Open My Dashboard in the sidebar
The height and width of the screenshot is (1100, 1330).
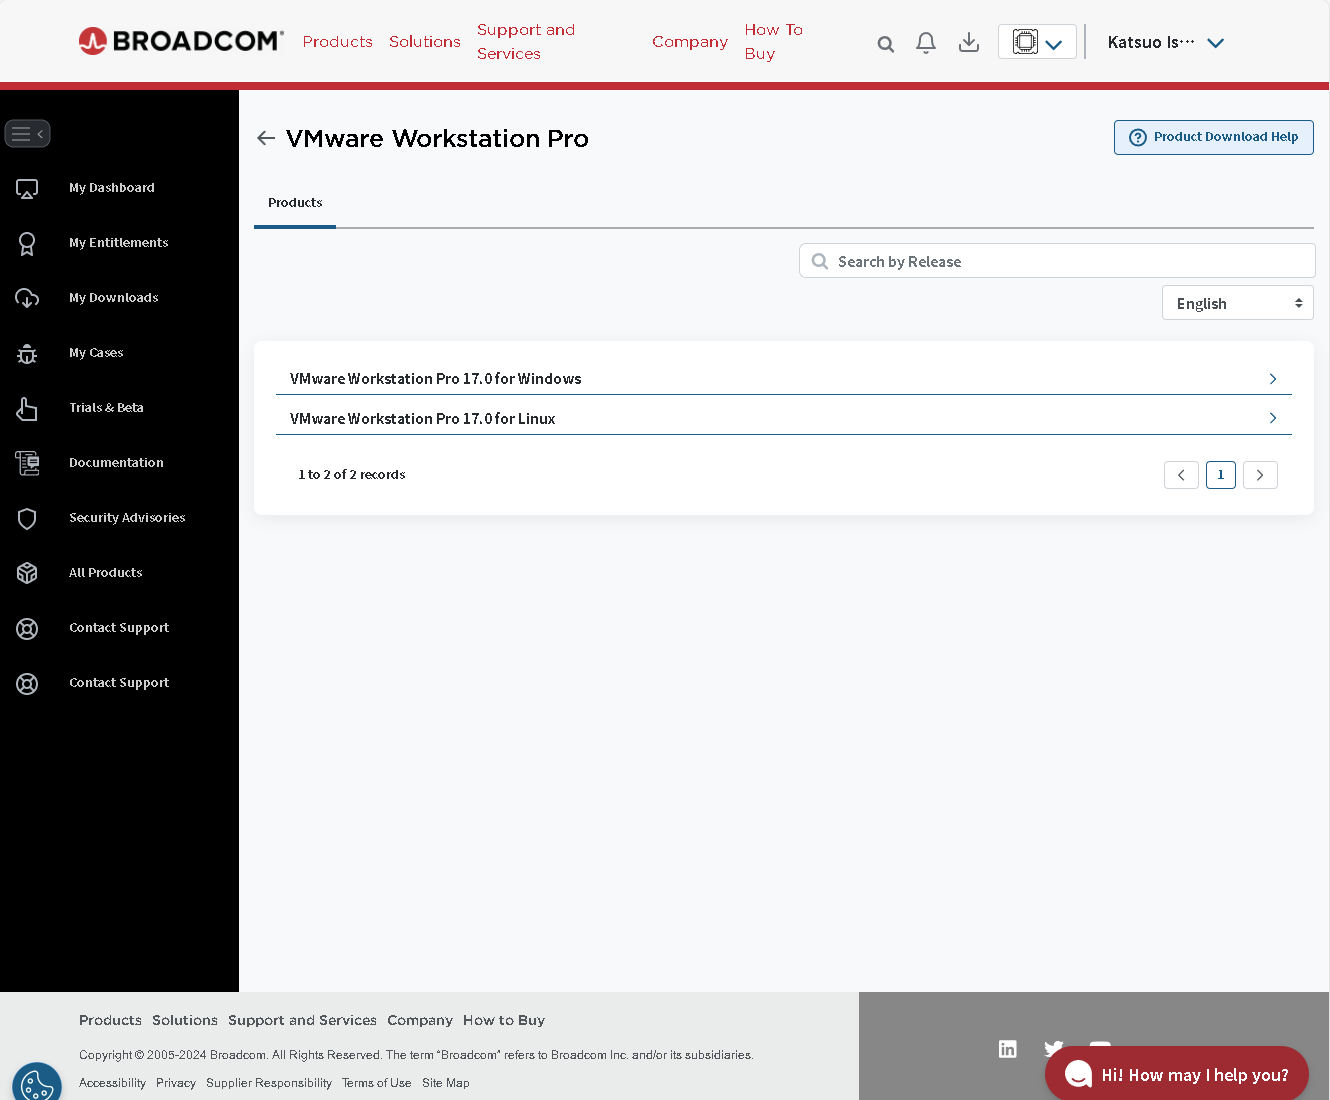click(111, 187)
